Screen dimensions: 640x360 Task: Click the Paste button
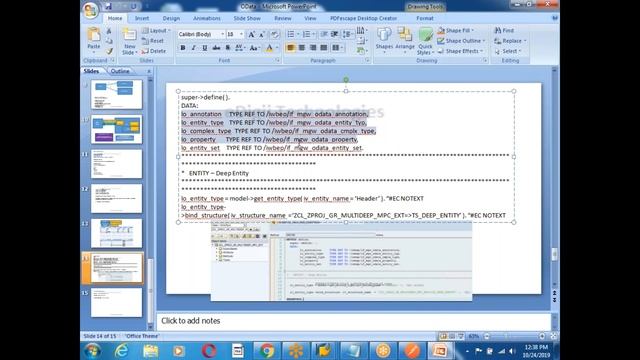click(x=94, y=40)
